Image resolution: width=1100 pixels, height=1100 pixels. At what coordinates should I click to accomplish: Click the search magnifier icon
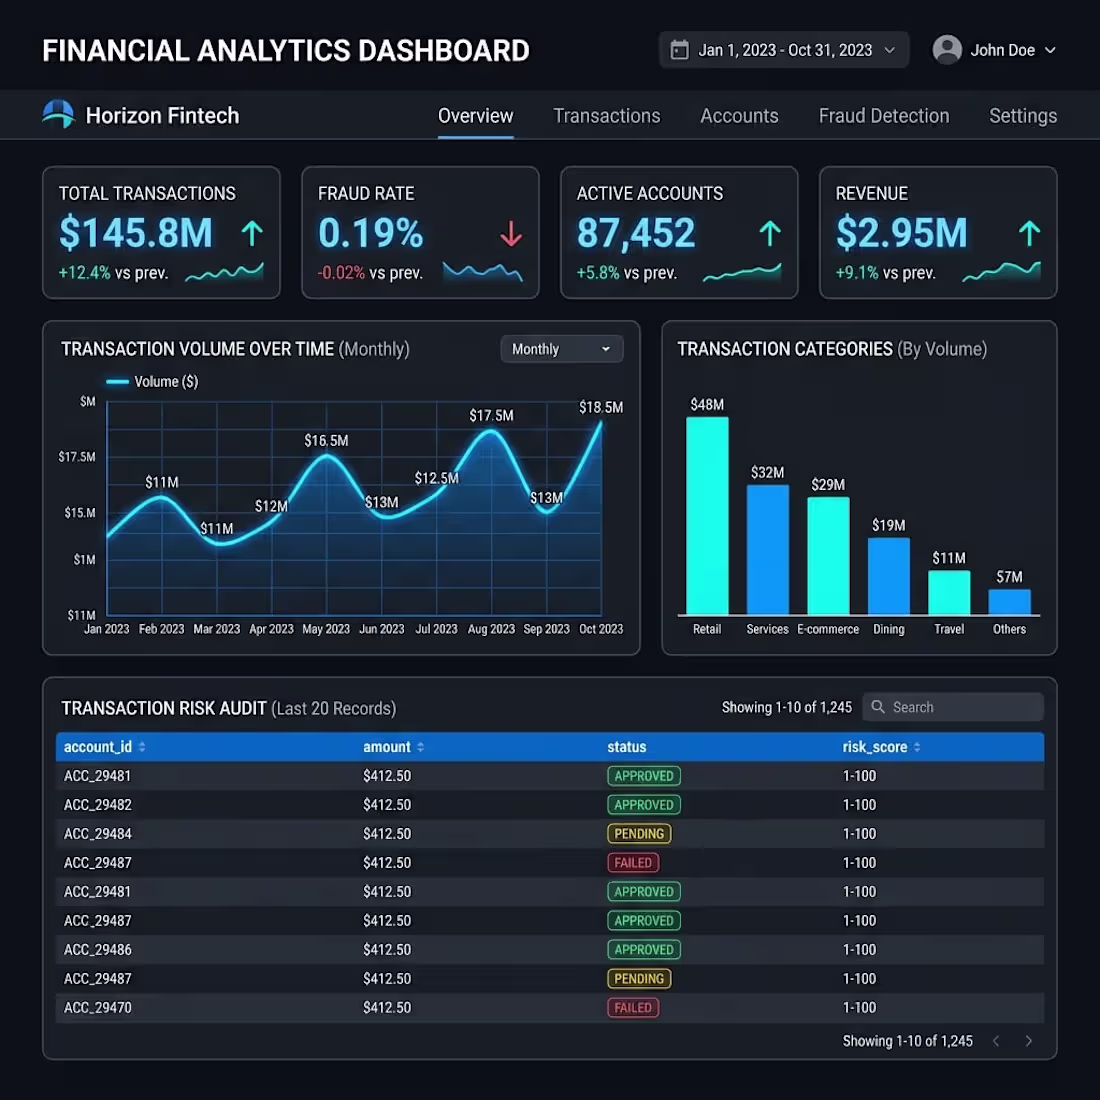(878, 707)
